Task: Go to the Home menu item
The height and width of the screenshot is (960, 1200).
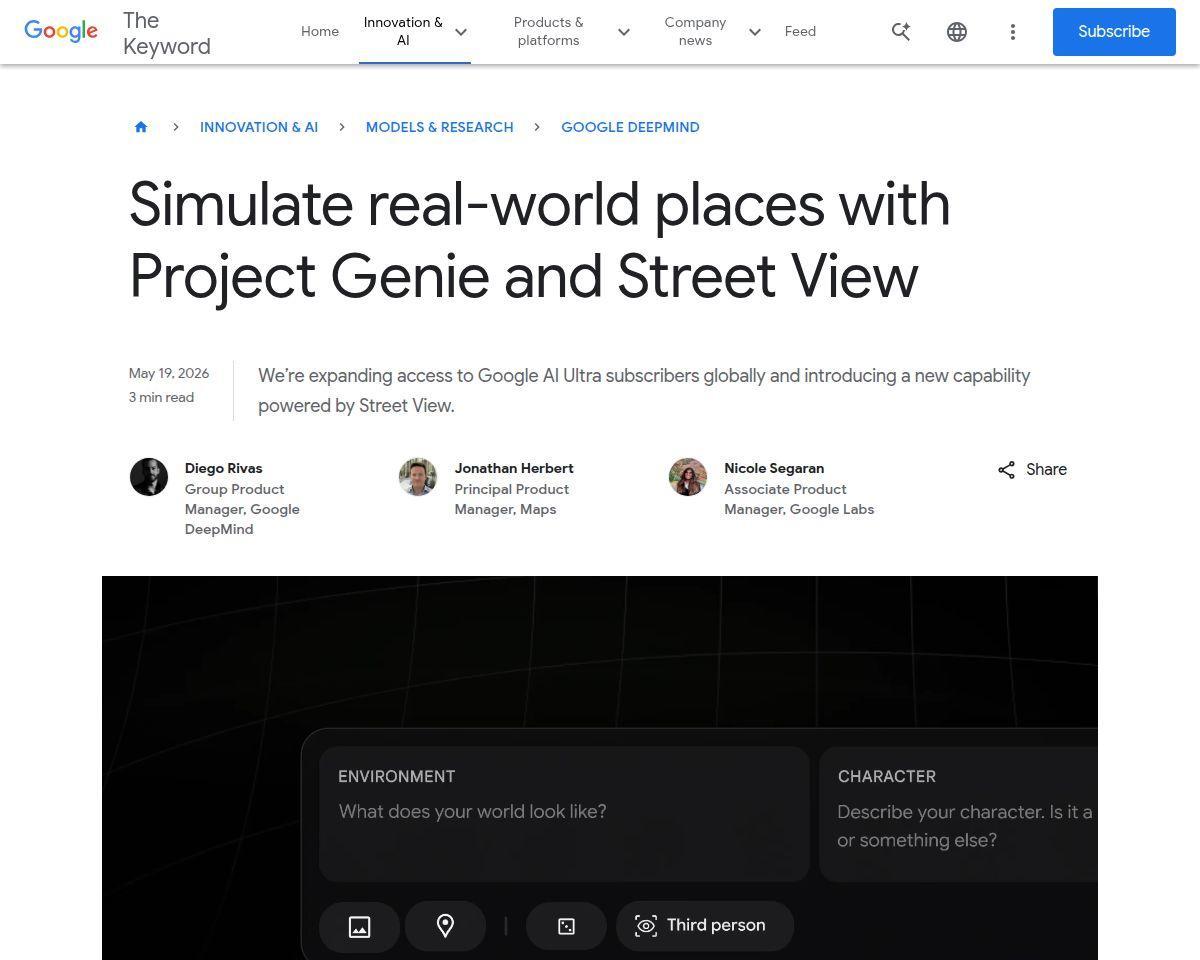Action: click(x=320, y=31)
